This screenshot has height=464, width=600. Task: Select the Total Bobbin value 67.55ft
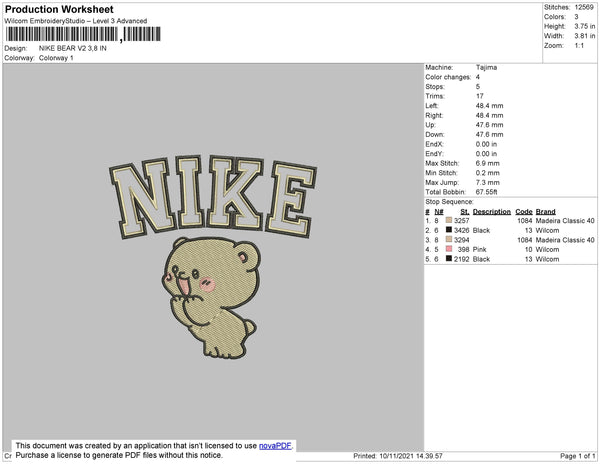click(x=486, y=192)
